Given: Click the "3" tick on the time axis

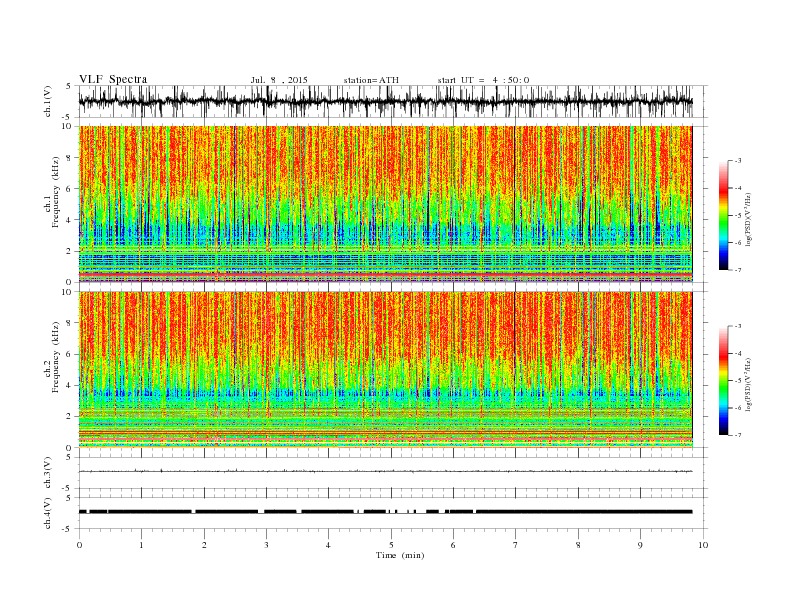Looking at the screenshot, I should tap(266, 545).
